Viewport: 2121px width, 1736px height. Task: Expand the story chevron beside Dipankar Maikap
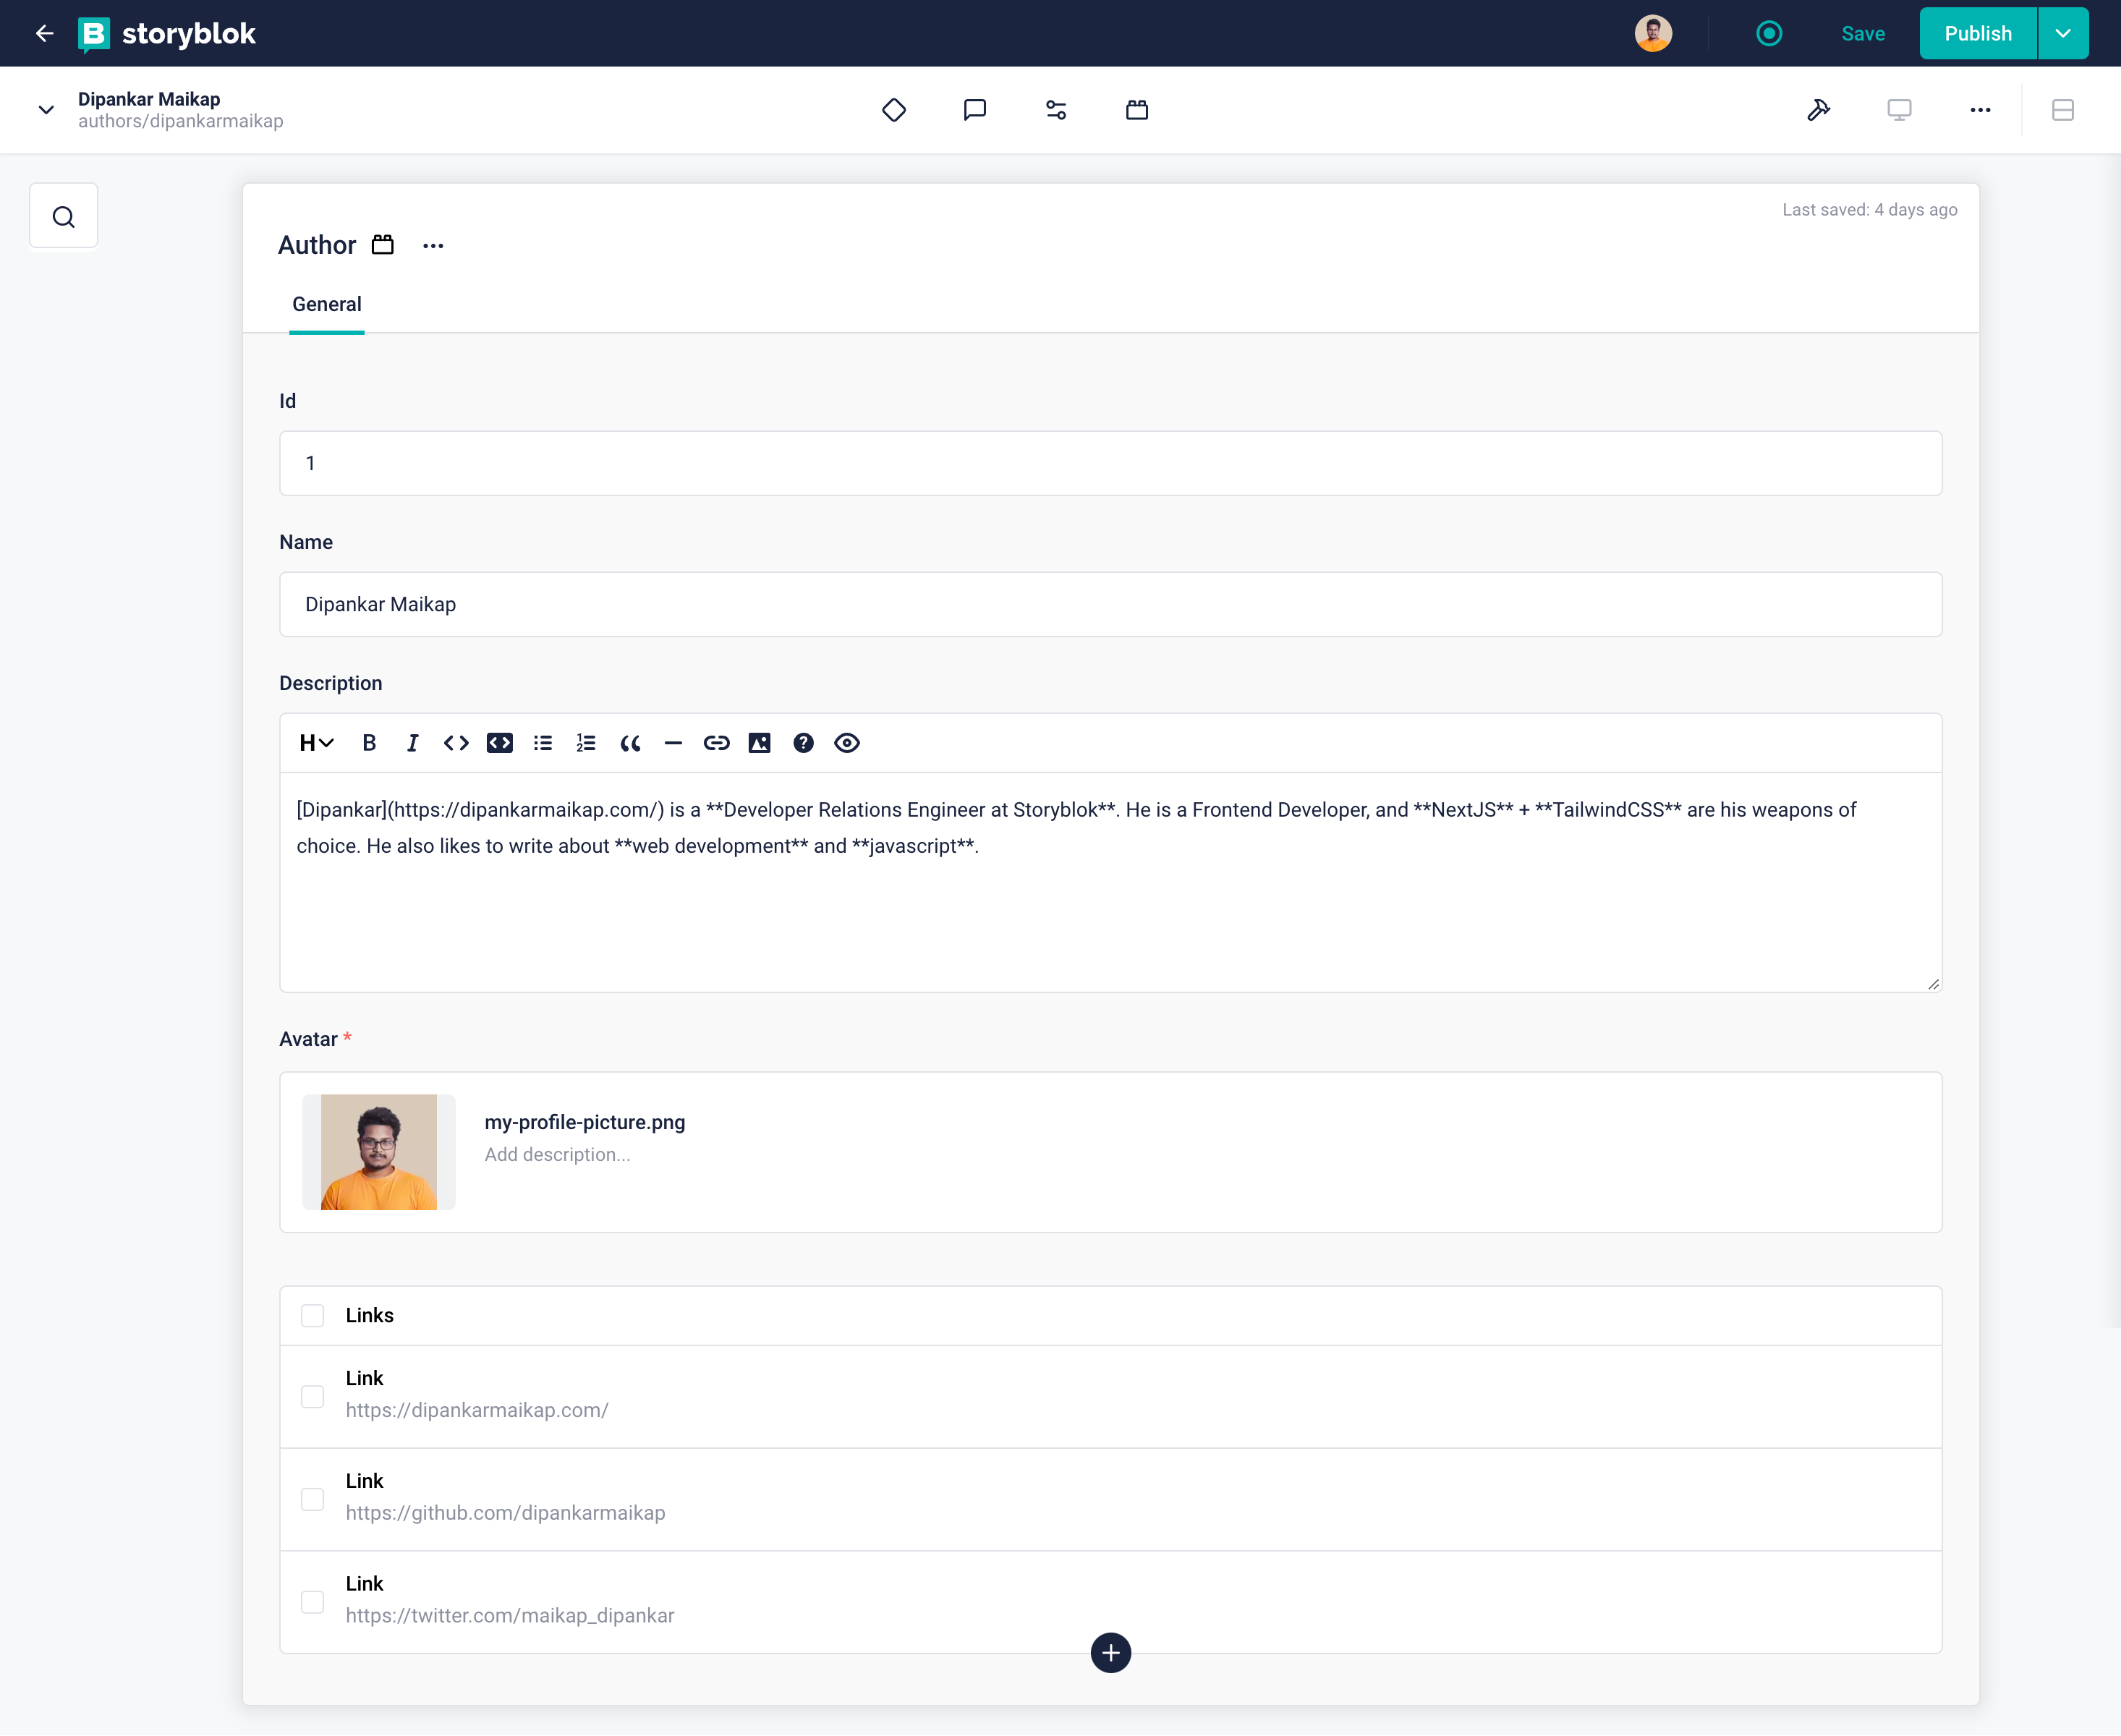46,110
